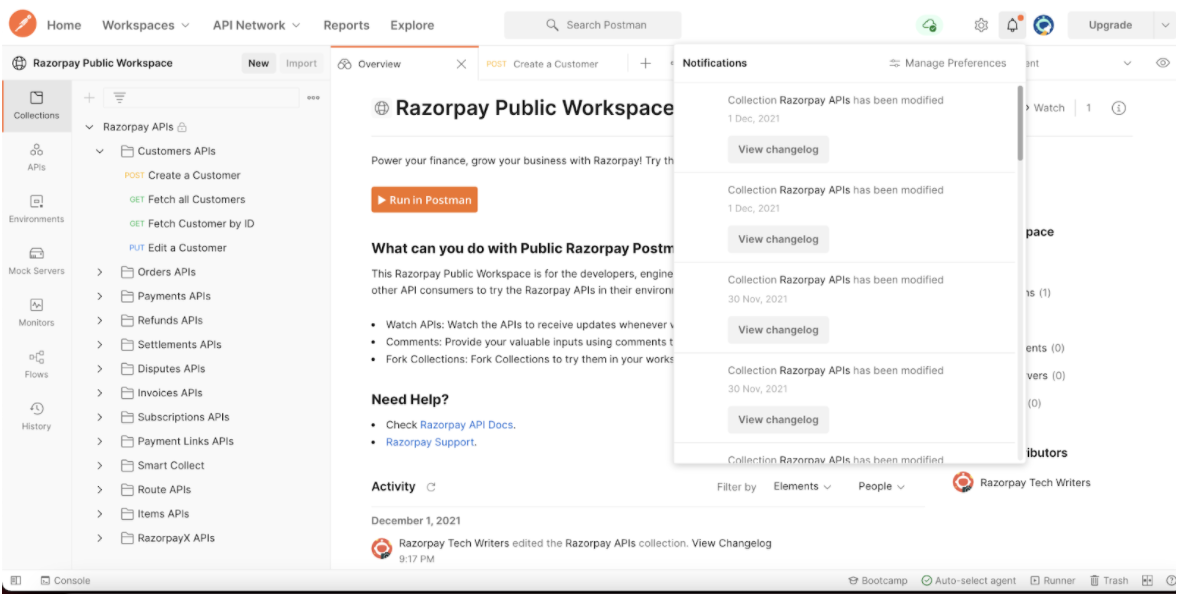Image resolution: width=1178 pixels, height=594 pixels.
Task: Close the Overview tab
Action: point(462,64)
